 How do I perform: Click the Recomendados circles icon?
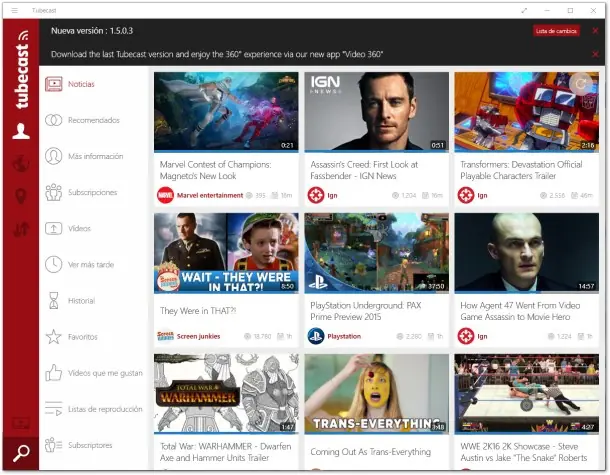pyautogui.click(x=54, y=120)
